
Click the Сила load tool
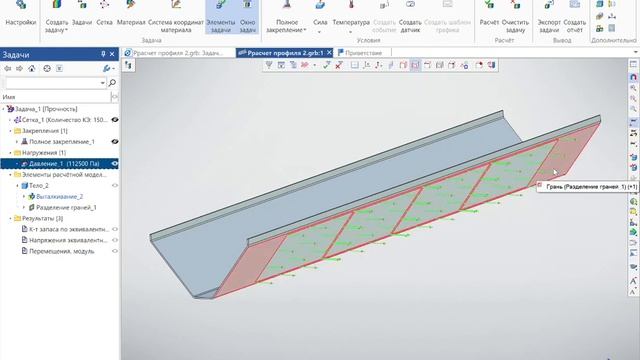pyautogui.click(x=320, y=16)
